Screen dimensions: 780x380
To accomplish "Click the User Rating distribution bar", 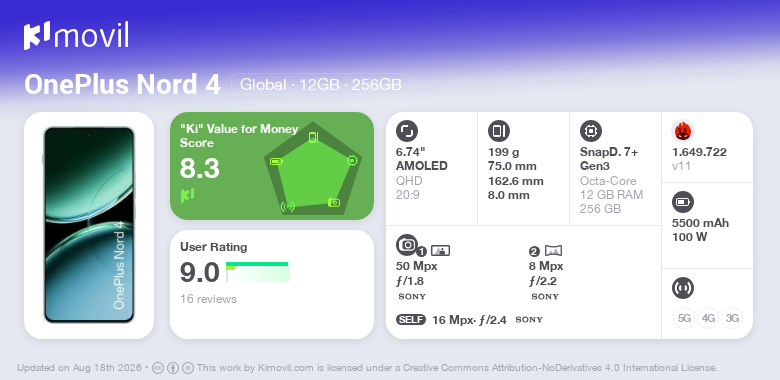I will pyautogui.click(x=257, y=272).
